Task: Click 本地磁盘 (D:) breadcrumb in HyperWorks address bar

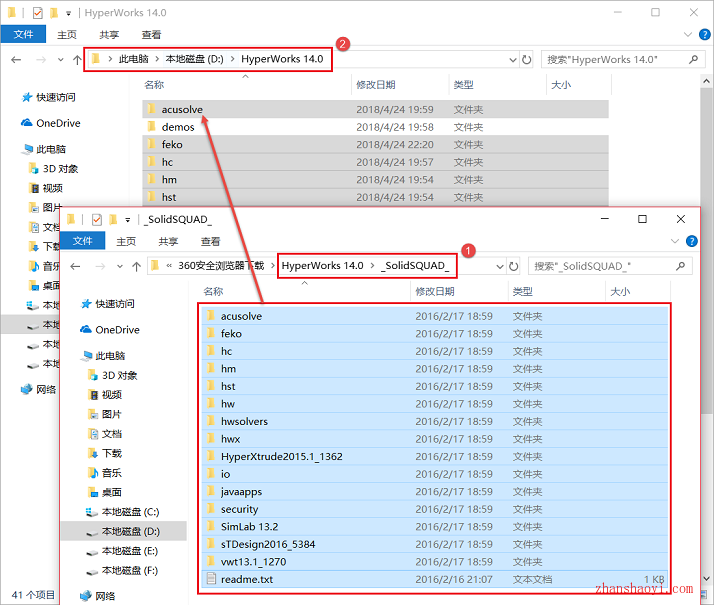Action: tap(194, 59)
